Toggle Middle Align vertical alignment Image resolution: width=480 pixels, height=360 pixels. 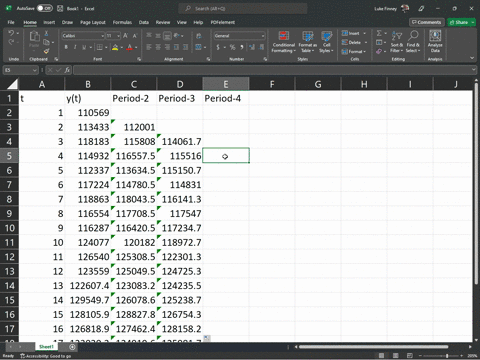pos(158,36)
